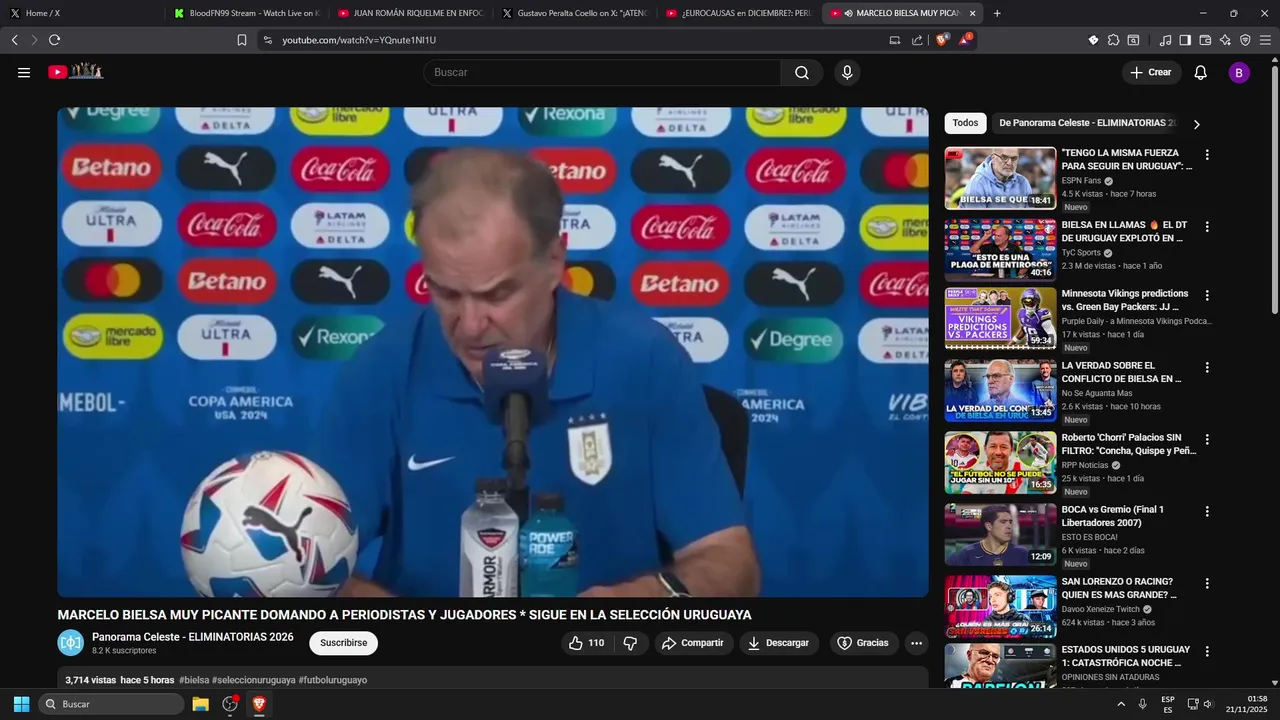Open the Windows Start menu
The image size is (1280, 720).
tap(21, 704)
